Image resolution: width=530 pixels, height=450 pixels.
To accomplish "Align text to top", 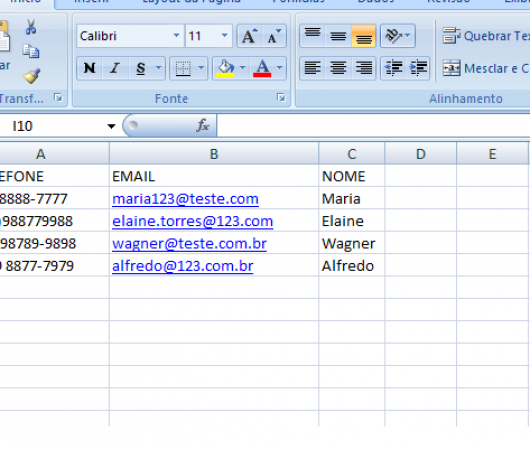I will [x=312, y=35].
